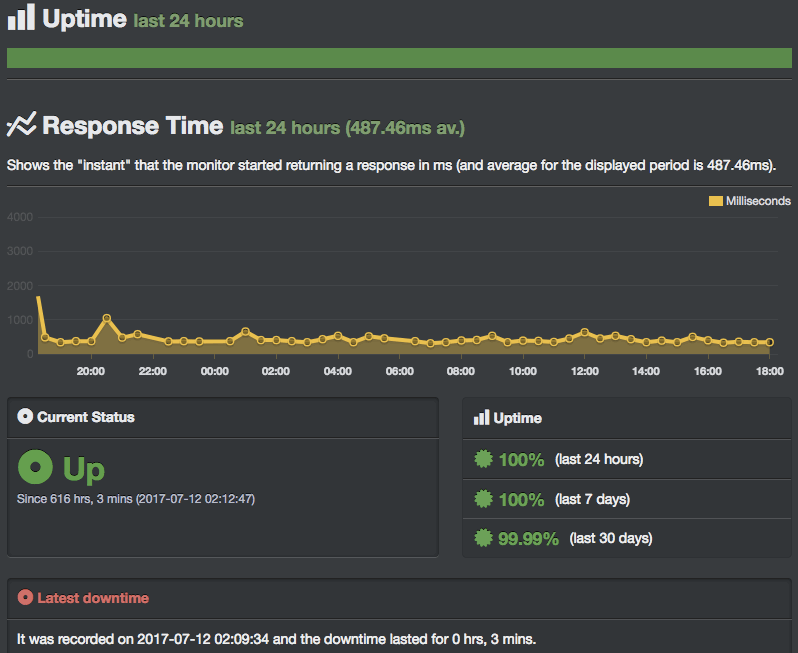Click the Latest downtime heading text
The width and height of the screenshot is (798, 653).
coord(93,598)
